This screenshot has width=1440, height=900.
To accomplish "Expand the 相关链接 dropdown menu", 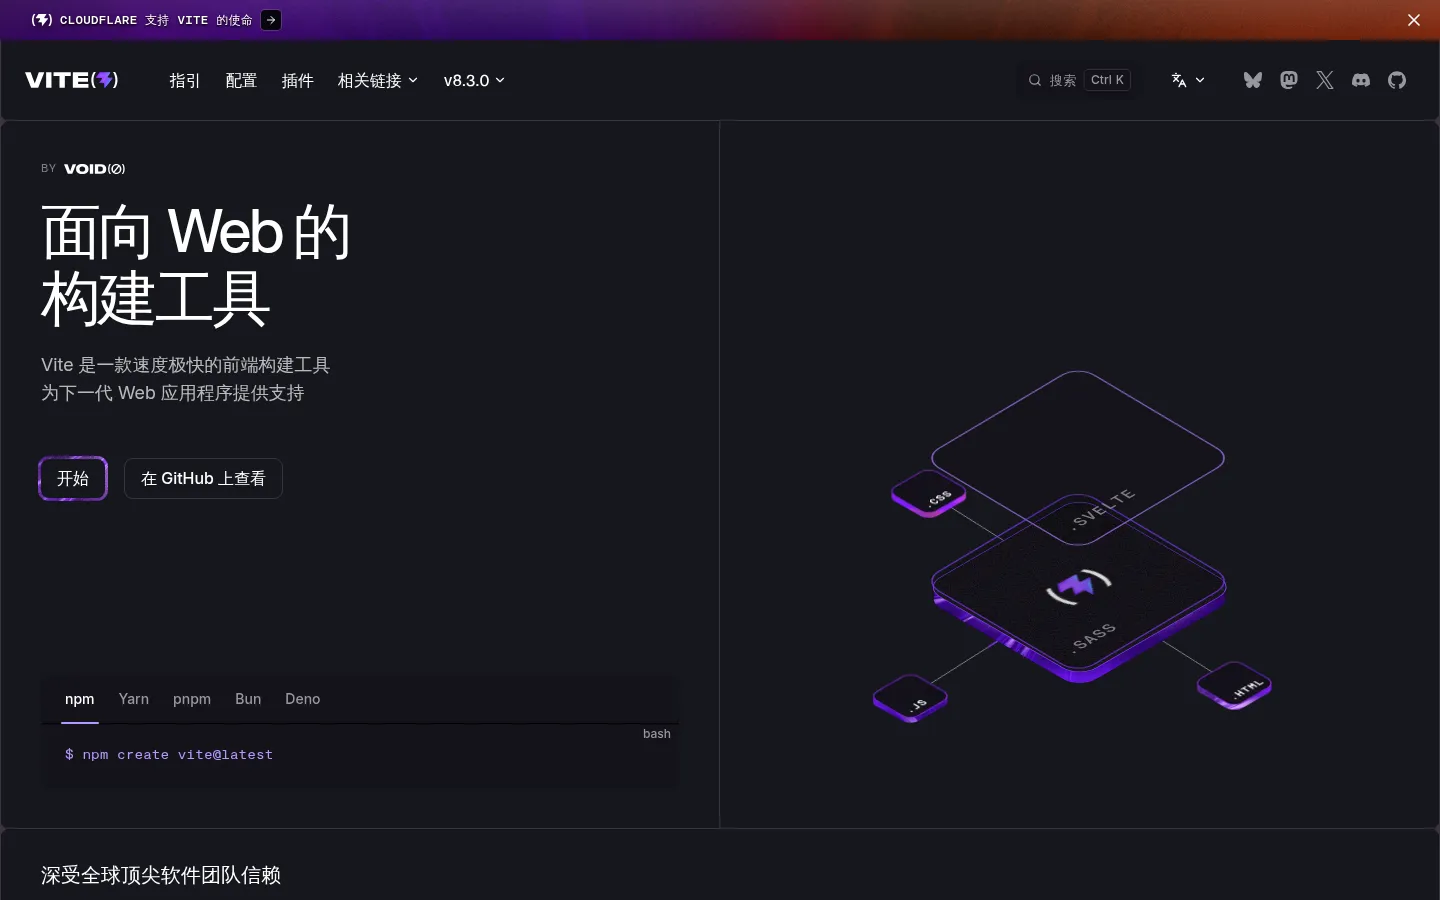I will pyautogui.click(x=378, y=80).
